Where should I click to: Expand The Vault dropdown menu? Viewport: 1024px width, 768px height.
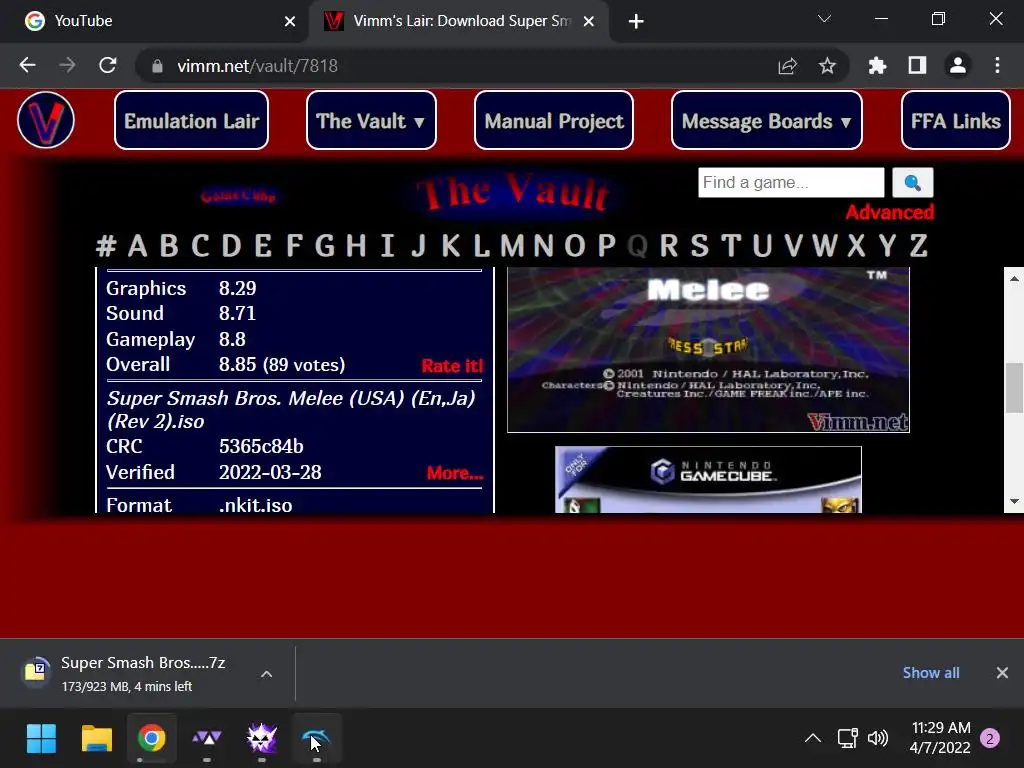371,121
